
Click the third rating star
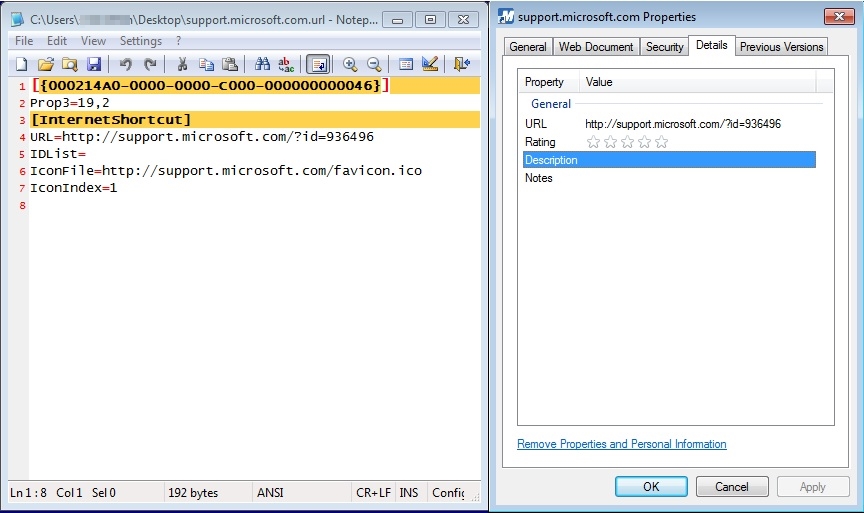pyautogui.click(x=628, y=142)
